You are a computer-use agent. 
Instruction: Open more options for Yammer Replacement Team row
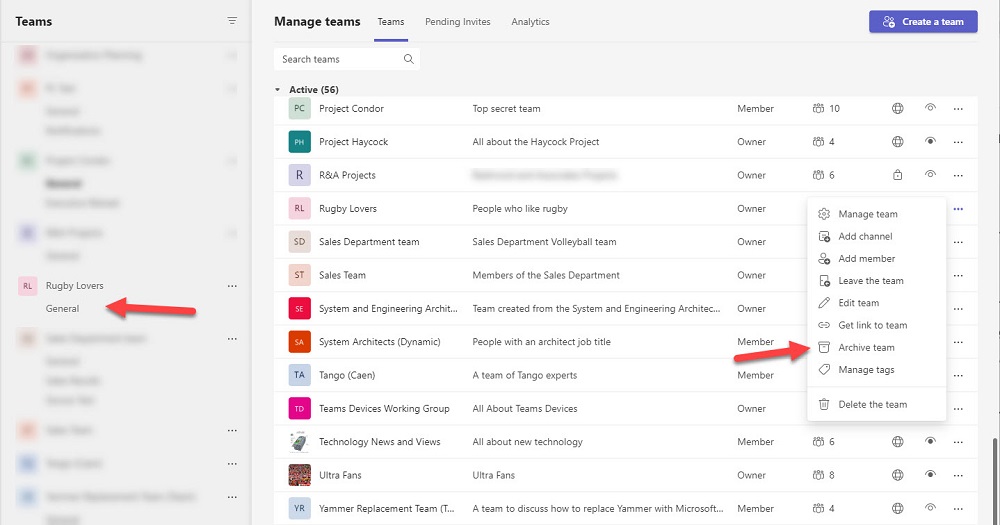(958, 509)
